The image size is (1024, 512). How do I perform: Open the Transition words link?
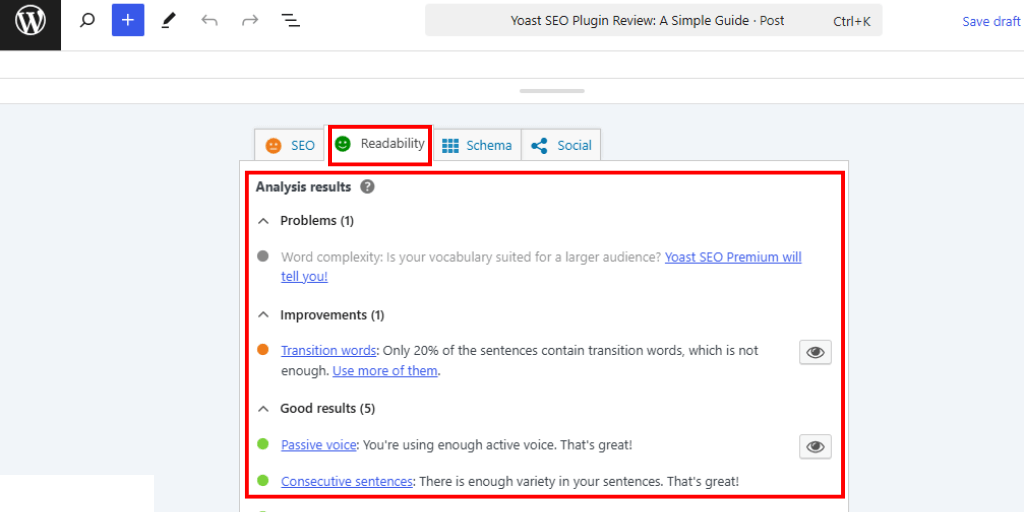[x=328, y=351]
